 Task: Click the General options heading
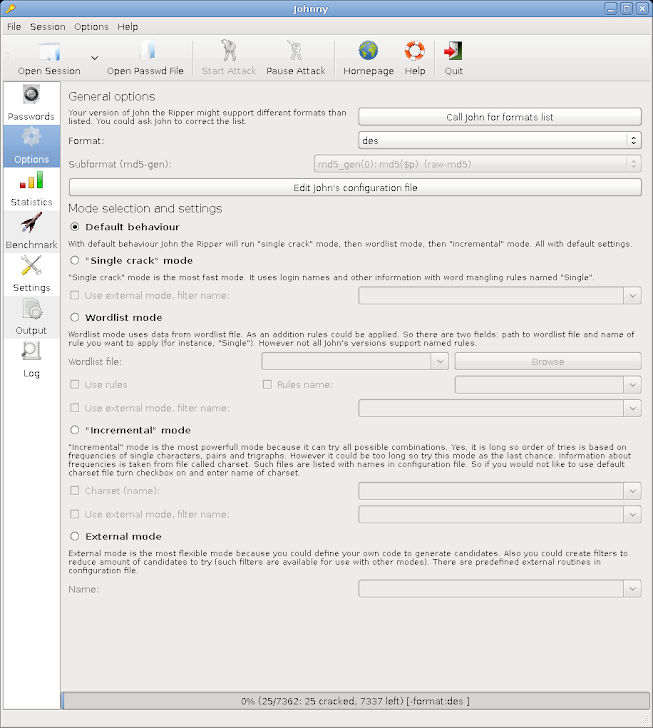(112, 97)
